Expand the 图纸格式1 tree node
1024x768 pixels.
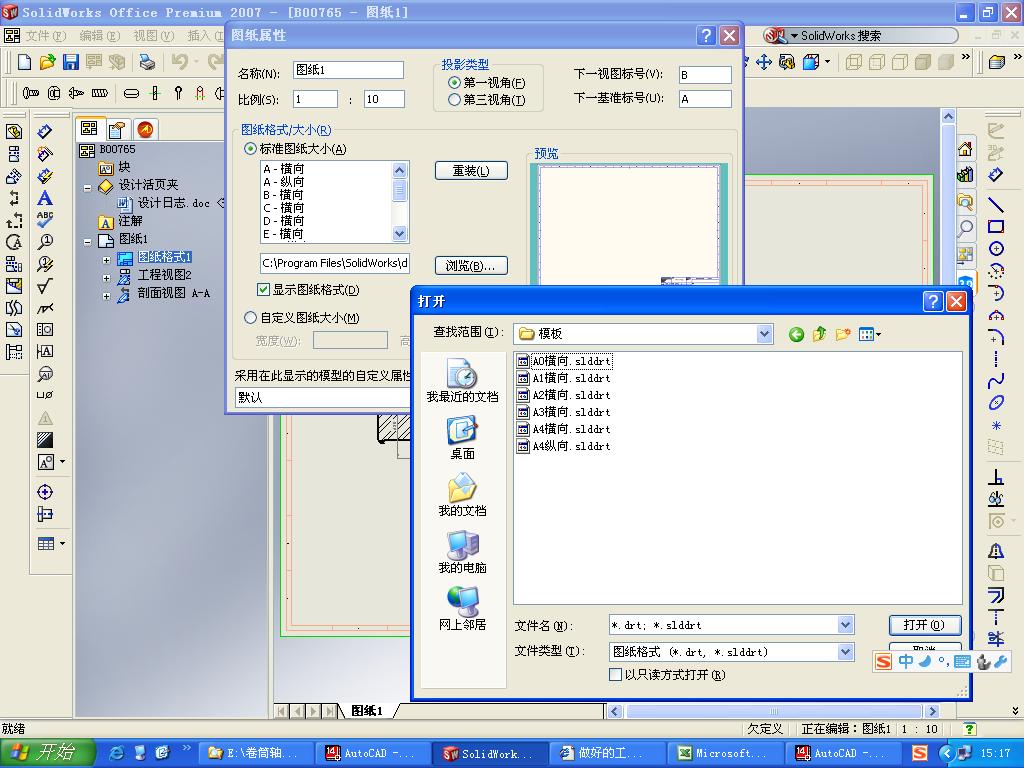pyautogui.click(x=106, y=260)
